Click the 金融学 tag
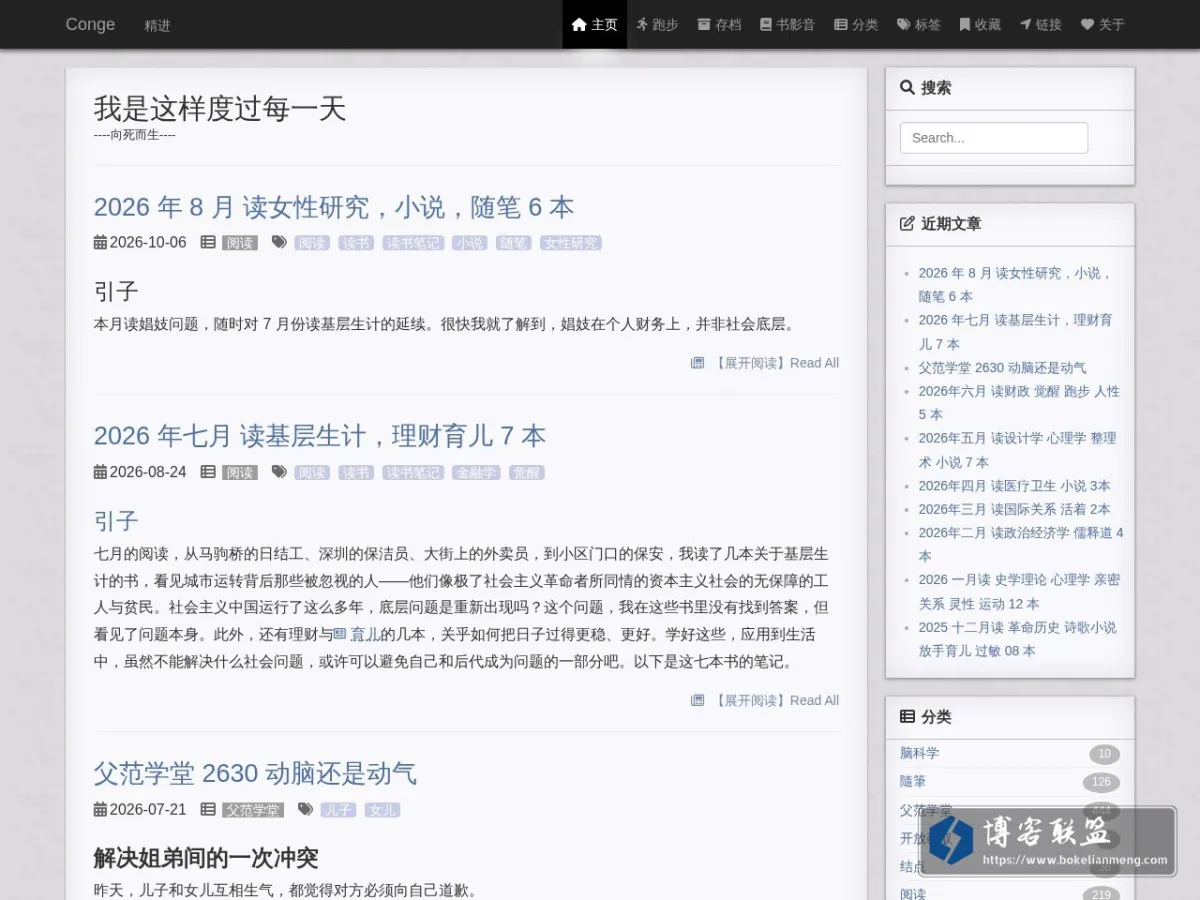The width and height of the screenshot is (1200, 900). coord(476,472)
